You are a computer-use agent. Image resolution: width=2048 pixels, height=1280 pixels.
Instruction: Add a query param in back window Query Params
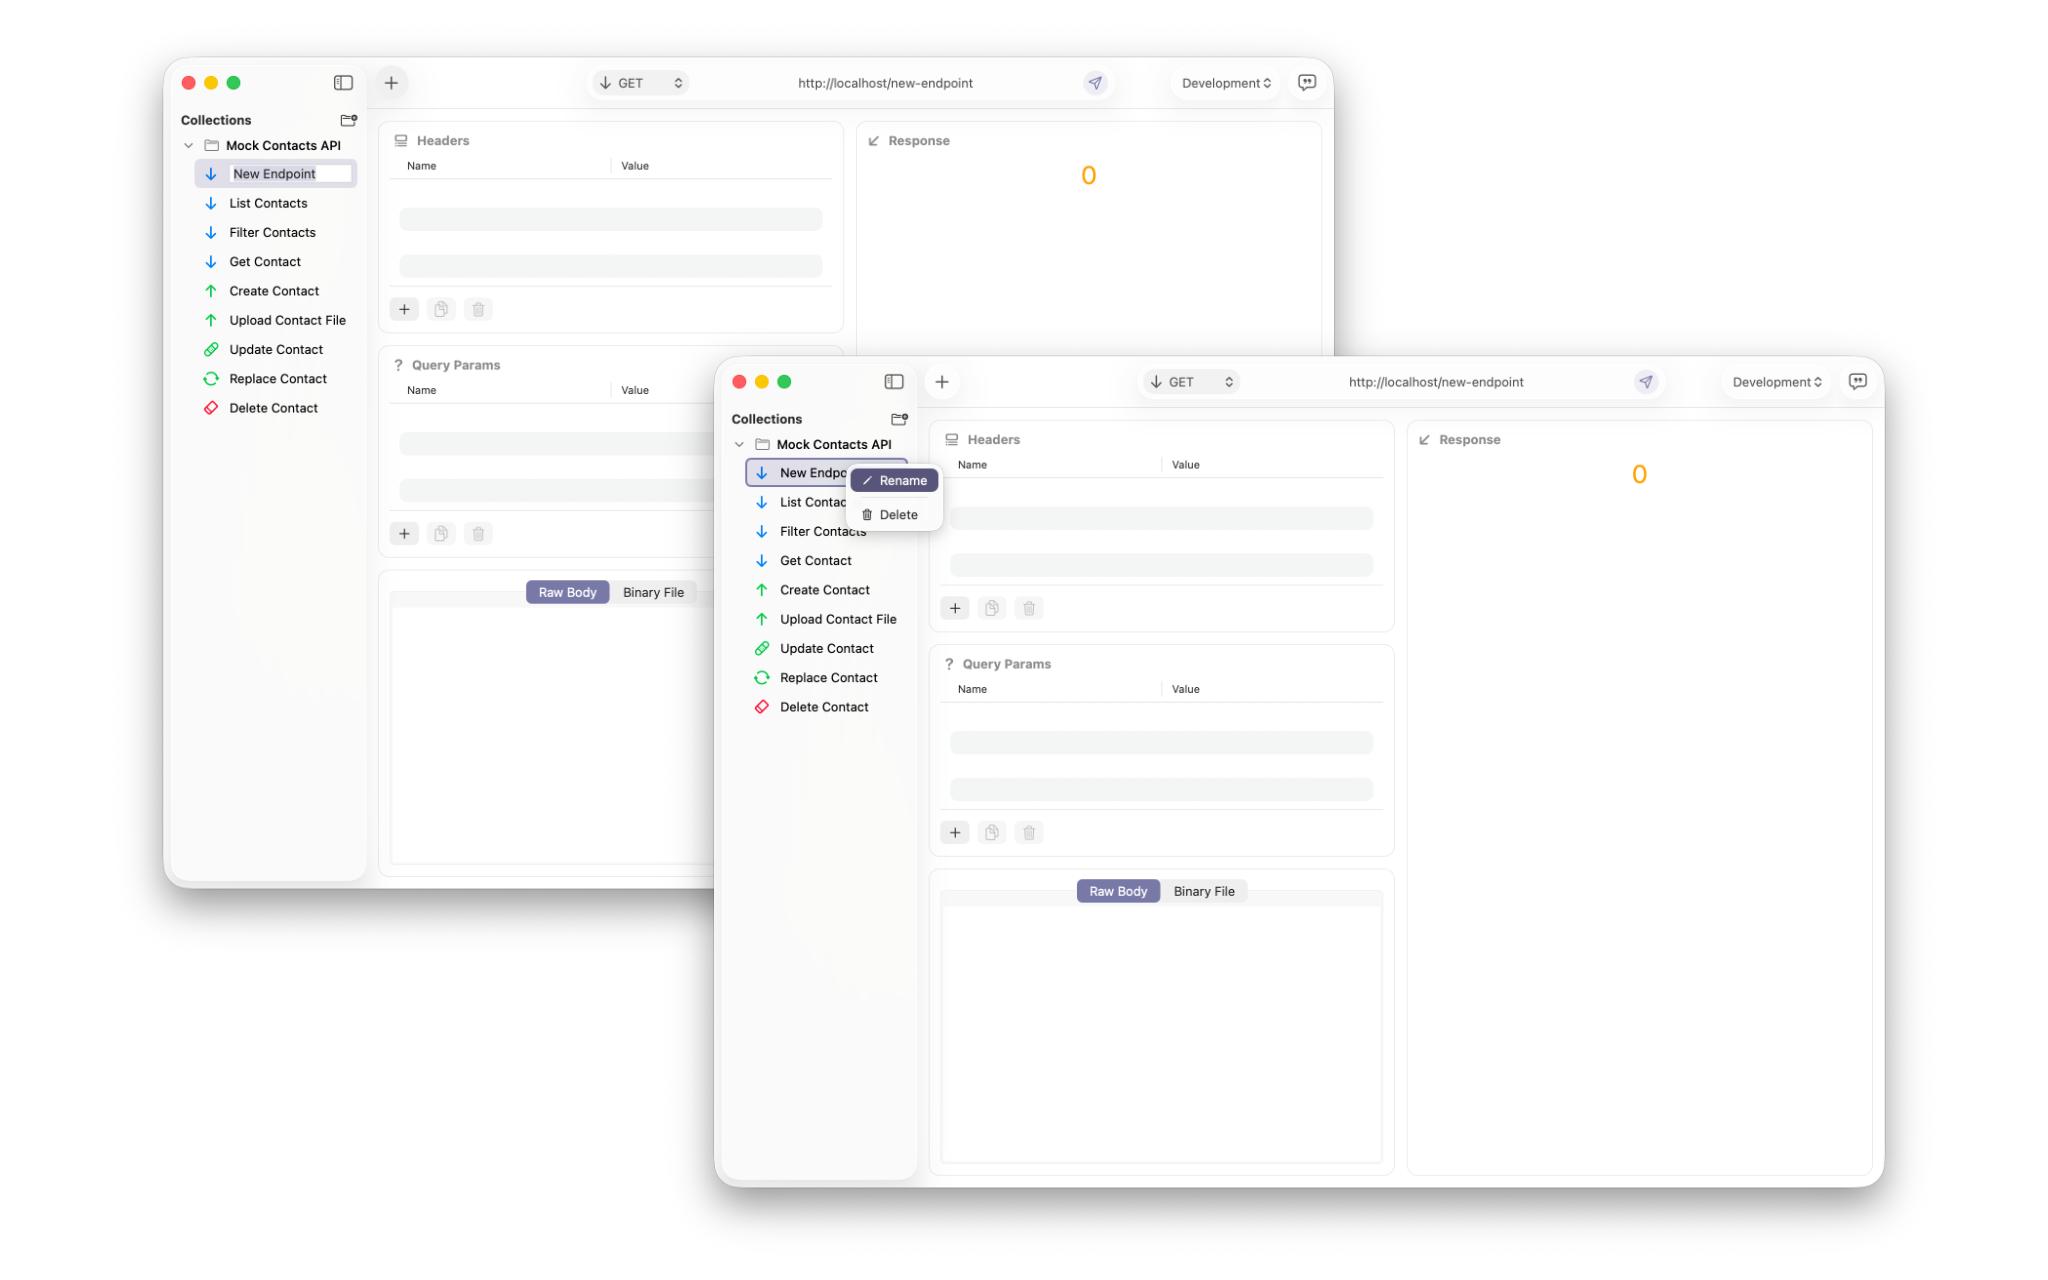click(x=404, y=533)
